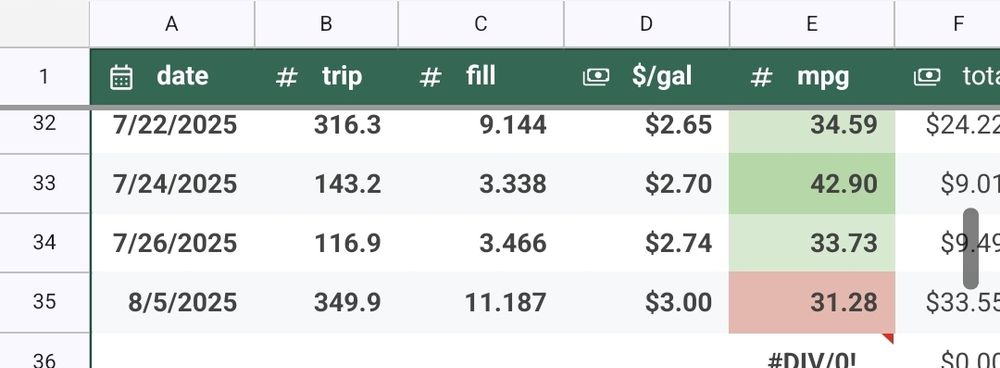The image size is (1000, 368).
Task: Select column A header
Action: 172,24
